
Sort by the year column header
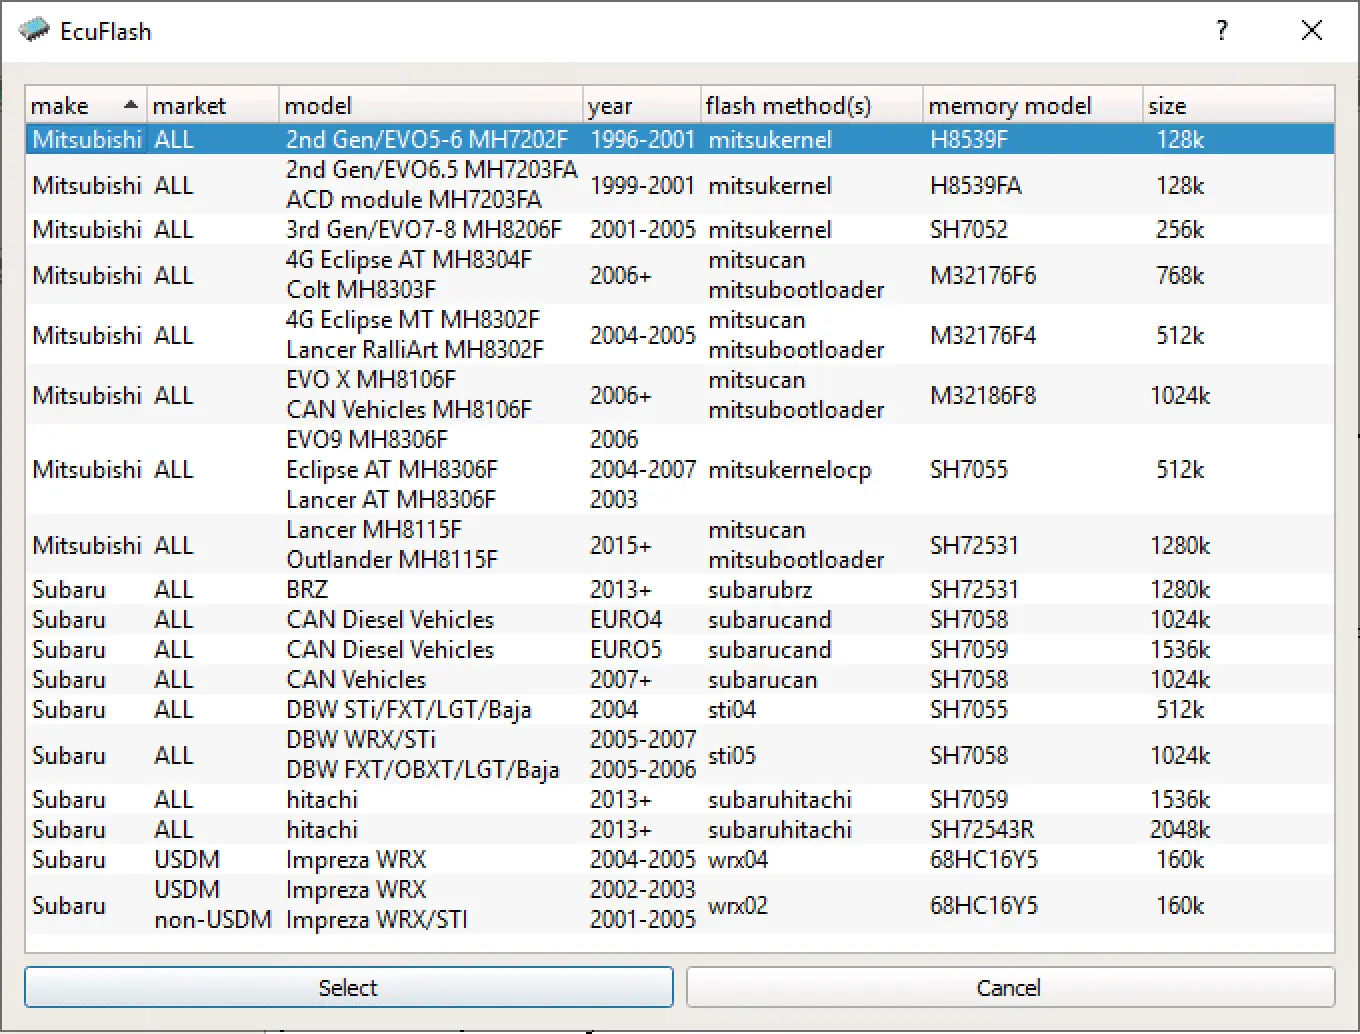(x=641, y=105)
